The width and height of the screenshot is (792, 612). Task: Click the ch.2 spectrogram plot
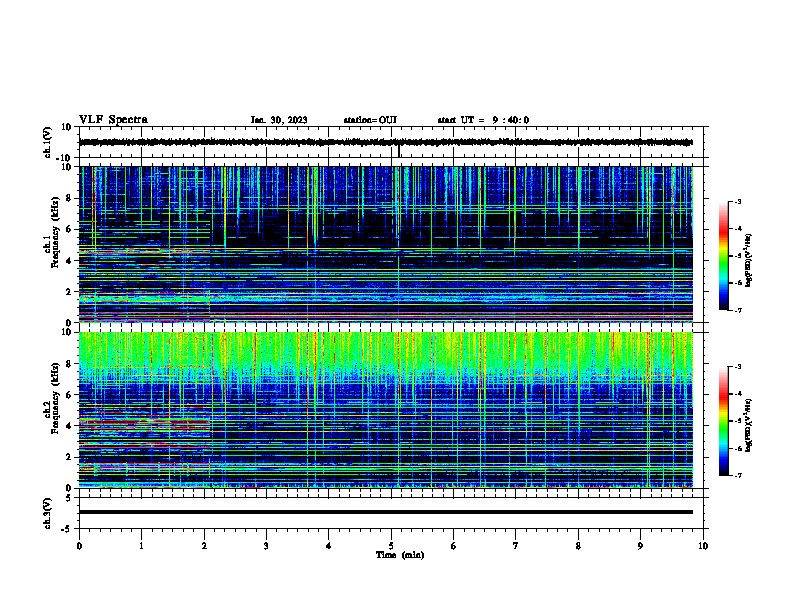click(x=386, y=410)
